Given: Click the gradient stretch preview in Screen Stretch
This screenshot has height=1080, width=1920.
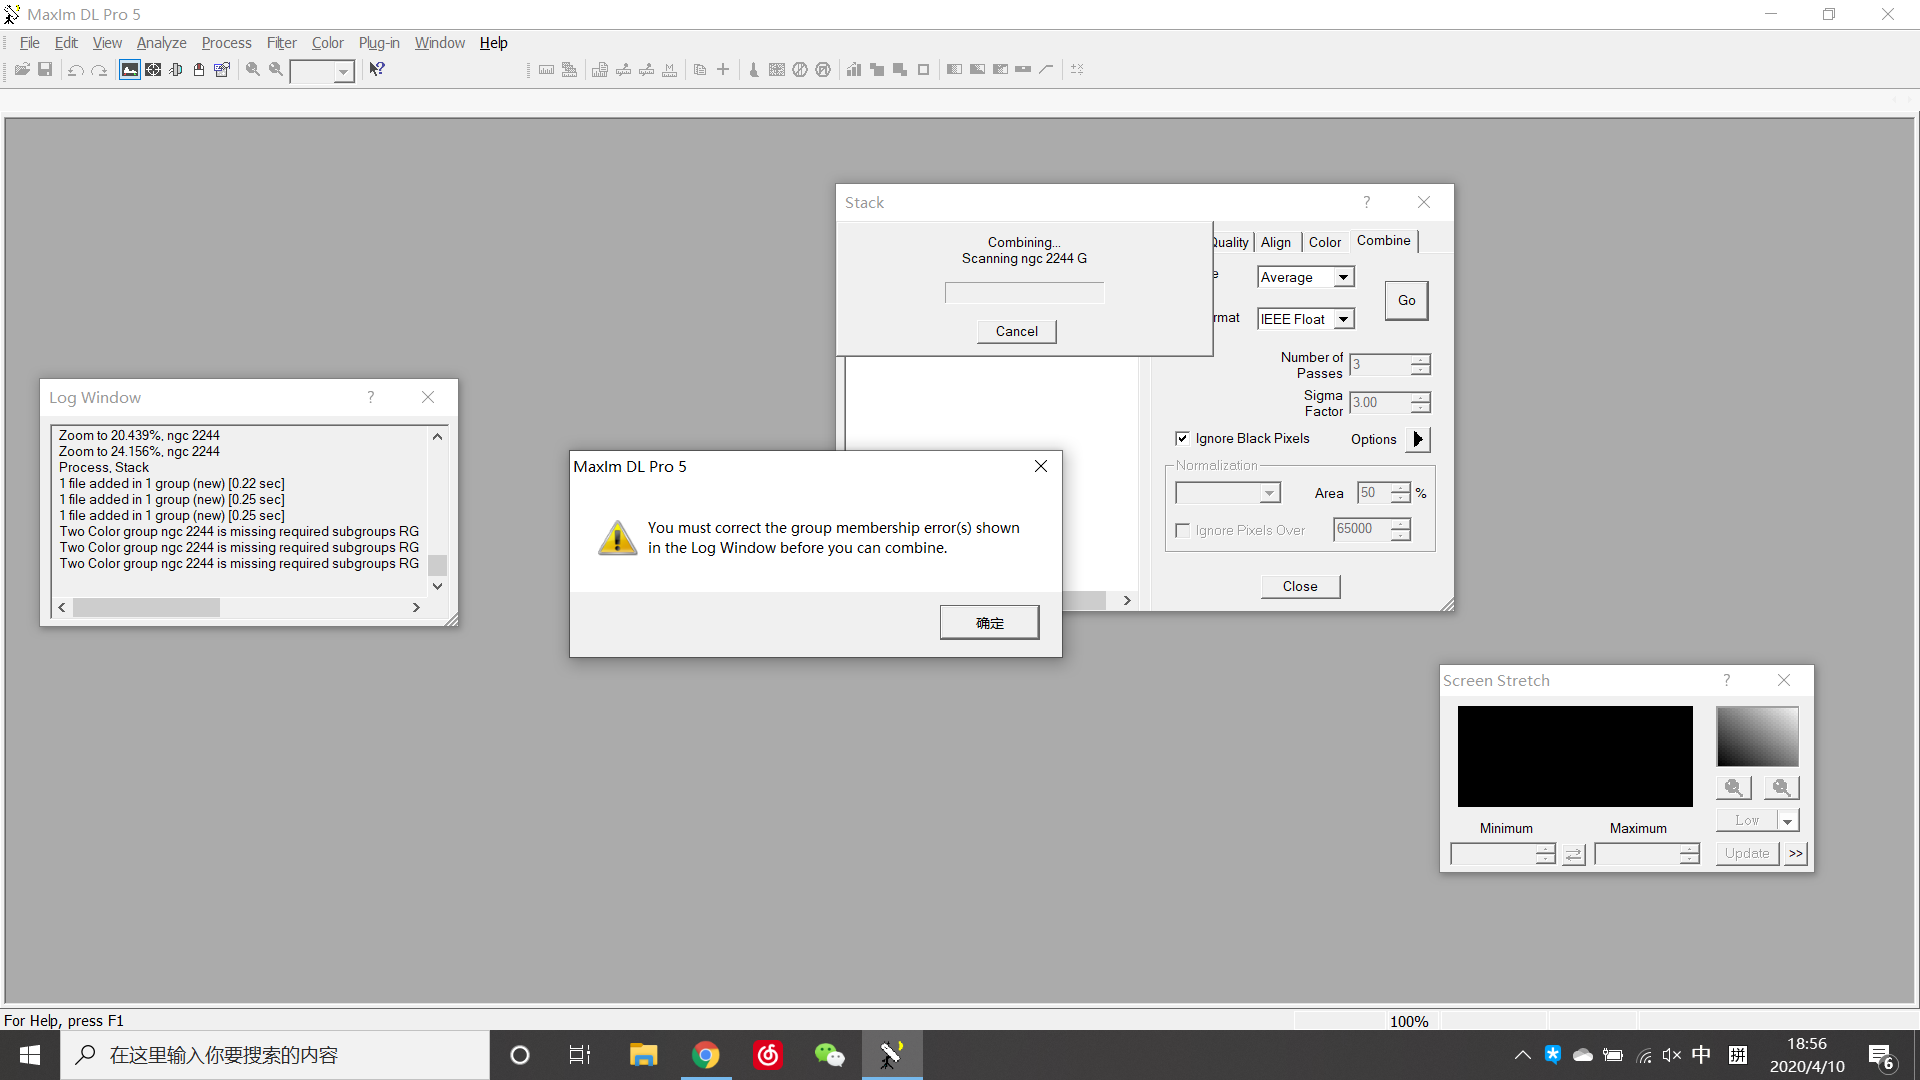Looking at the screenshot, I should coord(1757,737).
